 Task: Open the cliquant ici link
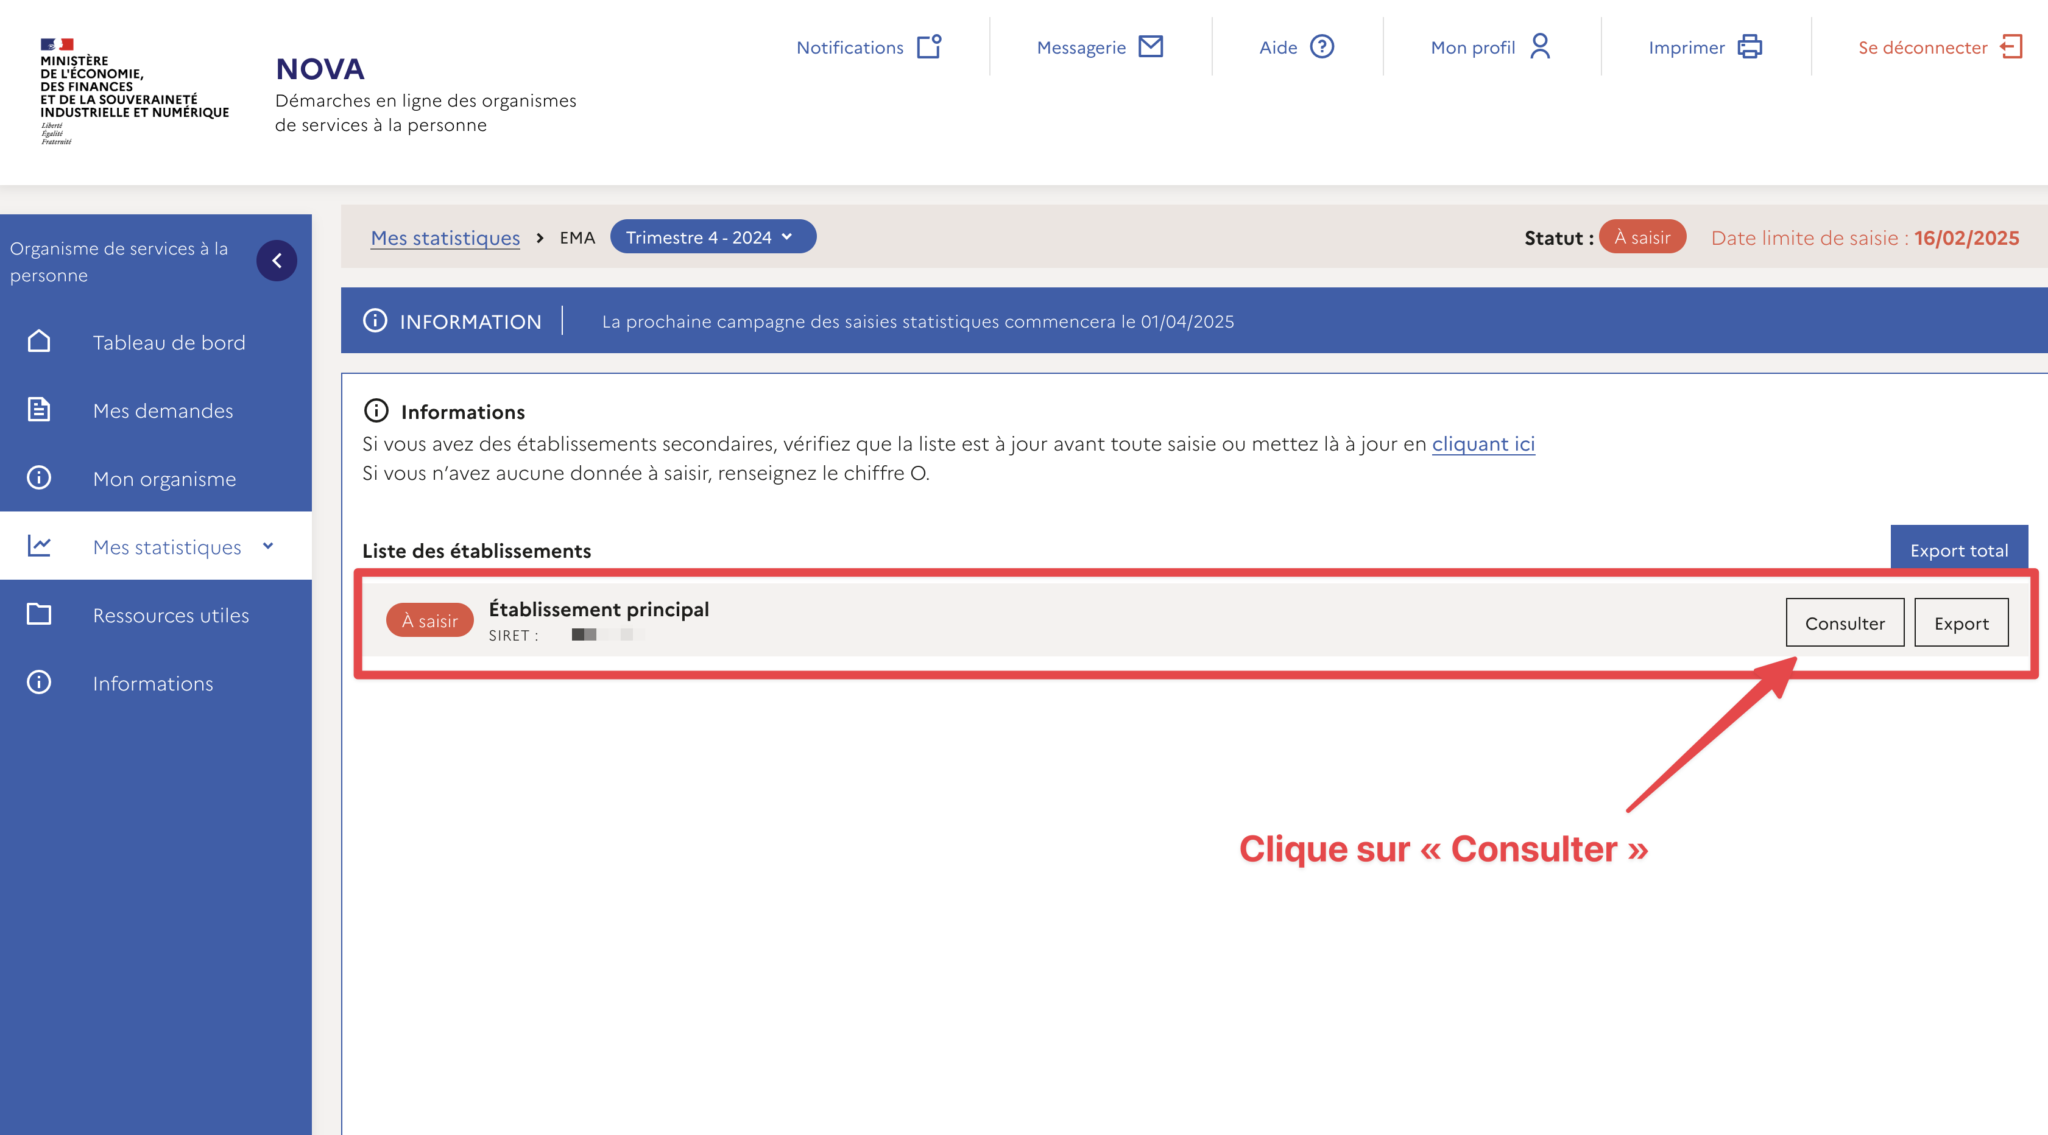click(x=1483, y=443)
